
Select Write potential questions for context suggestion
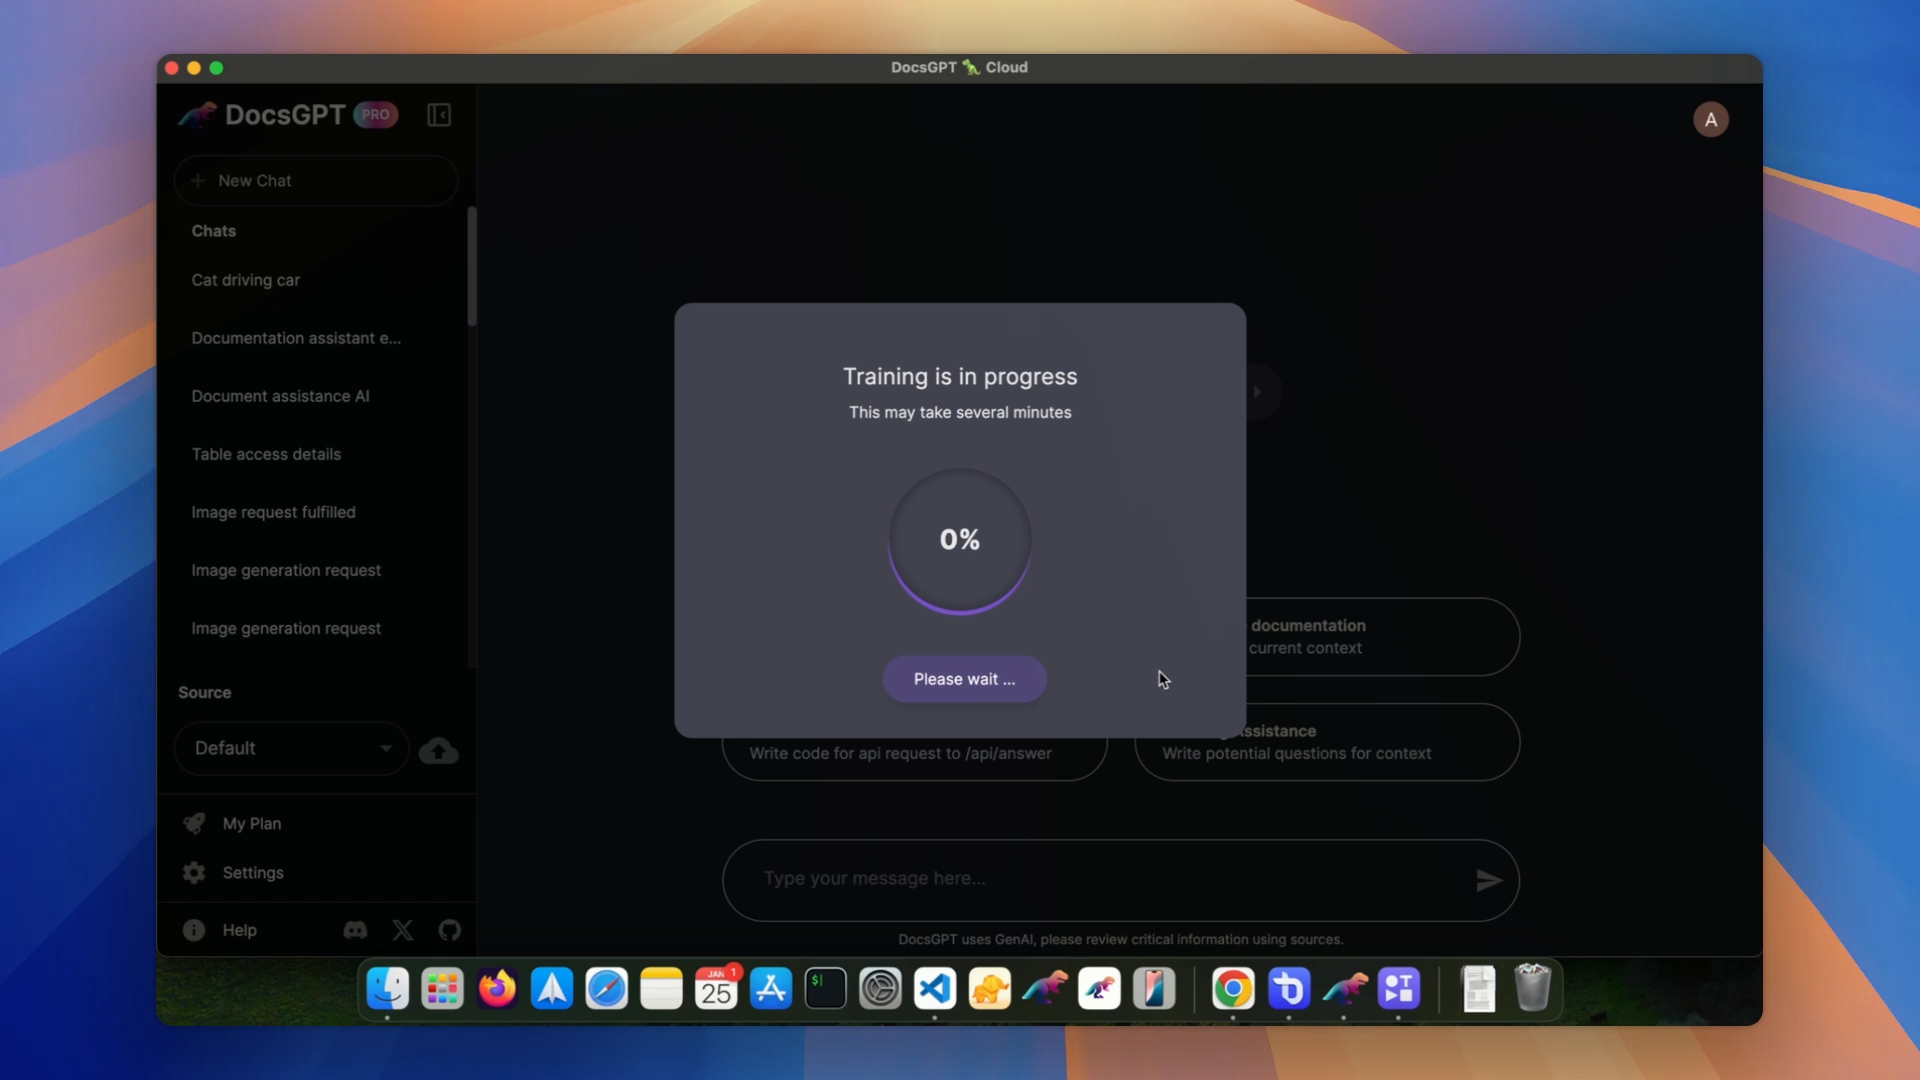pyautogui.click(x=1327, y=743)
